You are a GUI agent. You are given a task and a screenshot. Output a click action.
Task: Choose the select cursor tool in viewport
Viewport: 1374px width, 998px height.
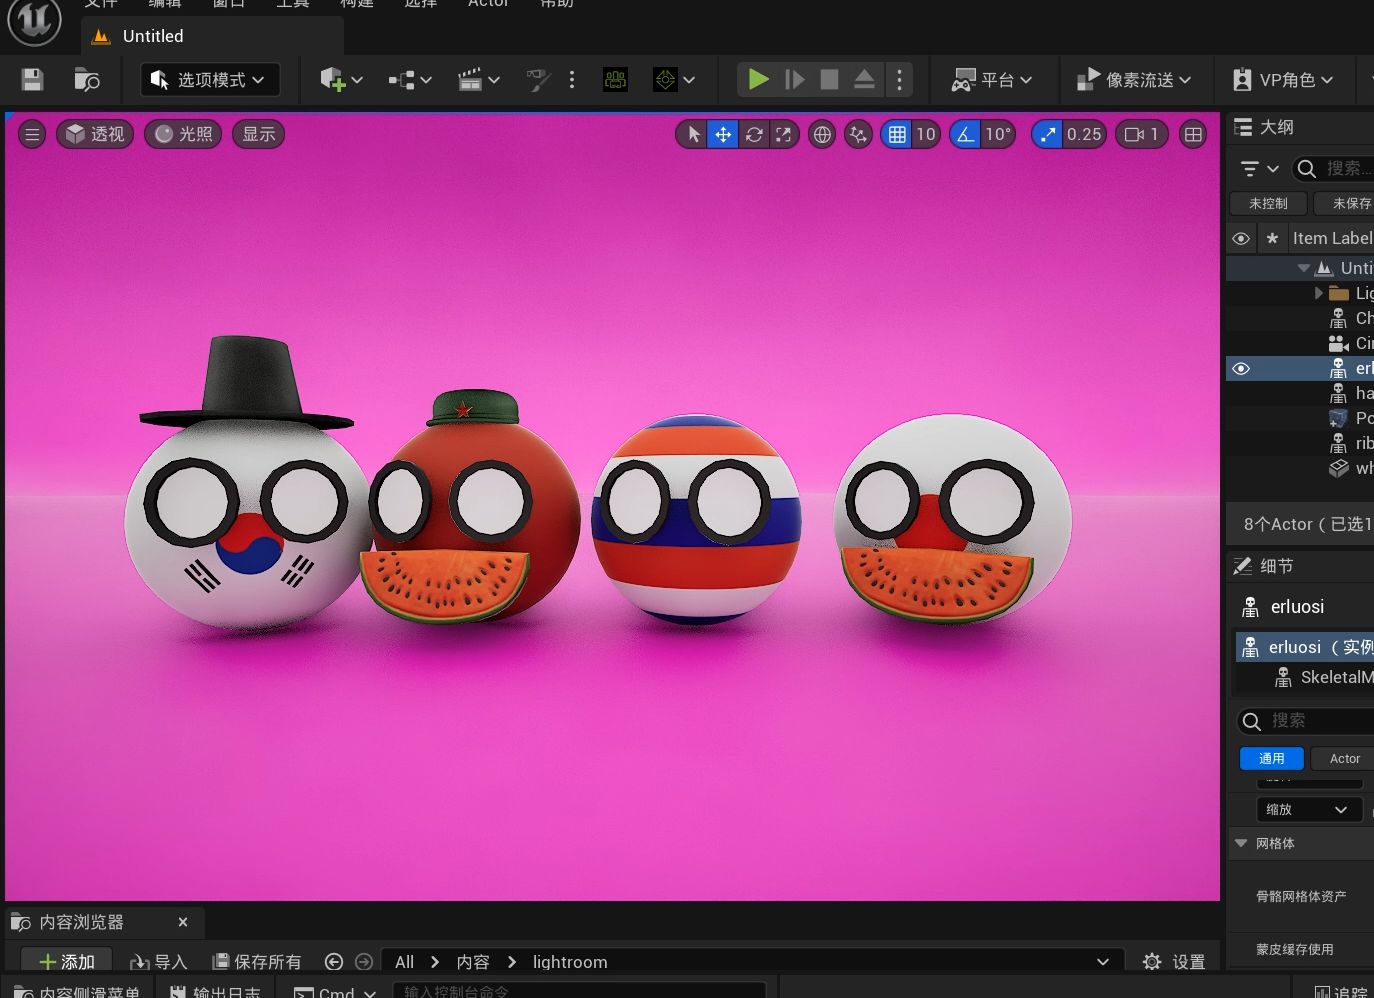pos(693,134)
